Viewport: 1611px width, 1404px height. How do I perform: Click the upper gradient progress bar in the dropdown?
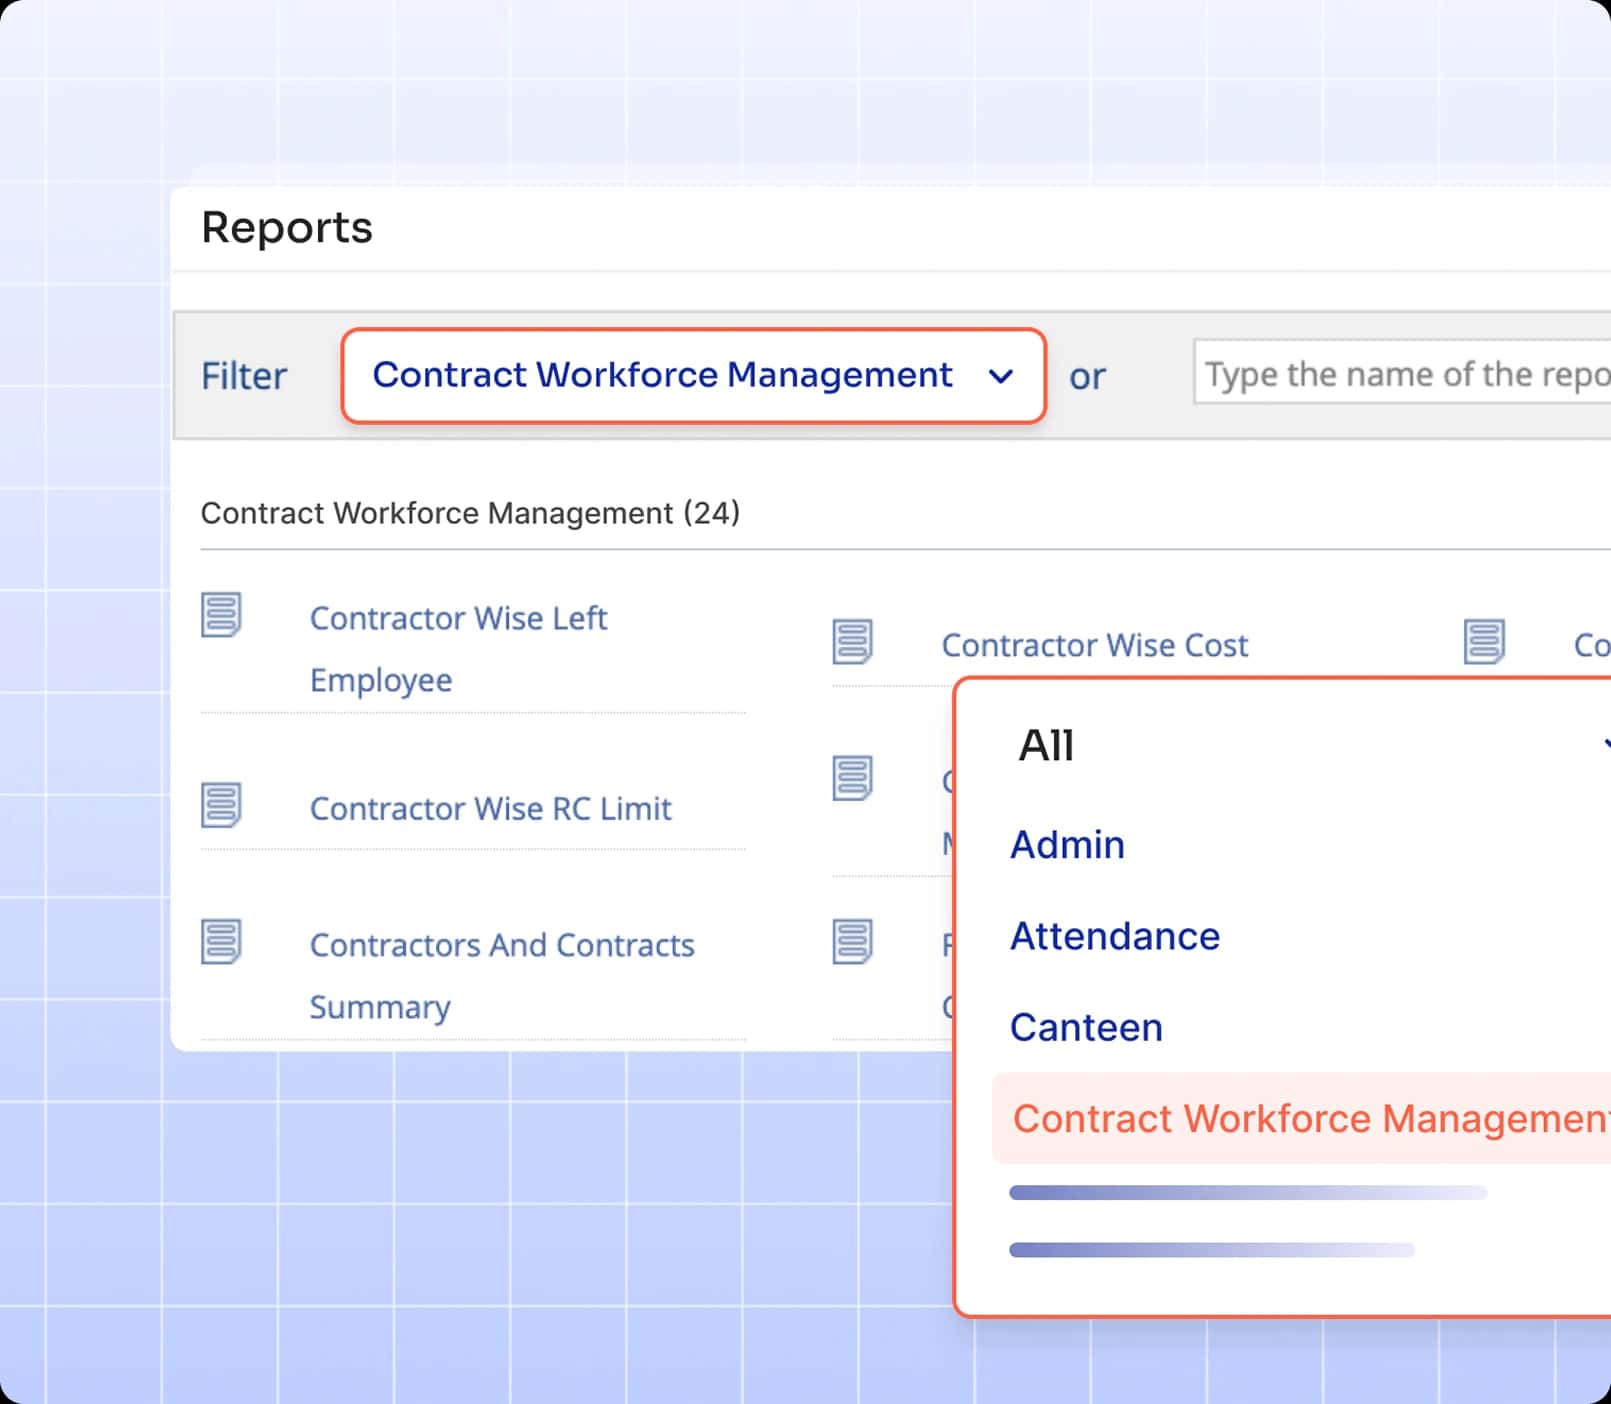(x=1247, y=1193)
